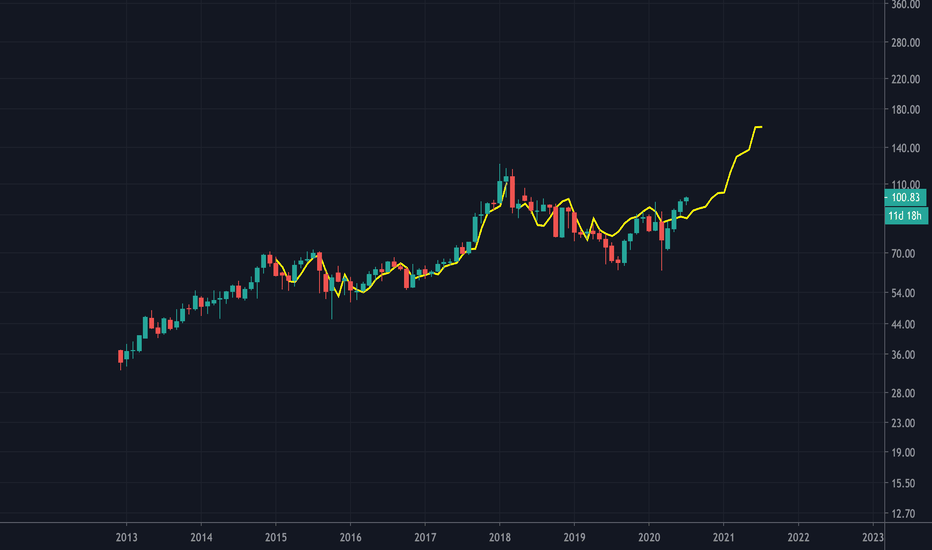Viewport: 932px width, 550px height.
Task: Click the 280.00 price axis label
Action: pyautogui.click(x=906, y=43)
